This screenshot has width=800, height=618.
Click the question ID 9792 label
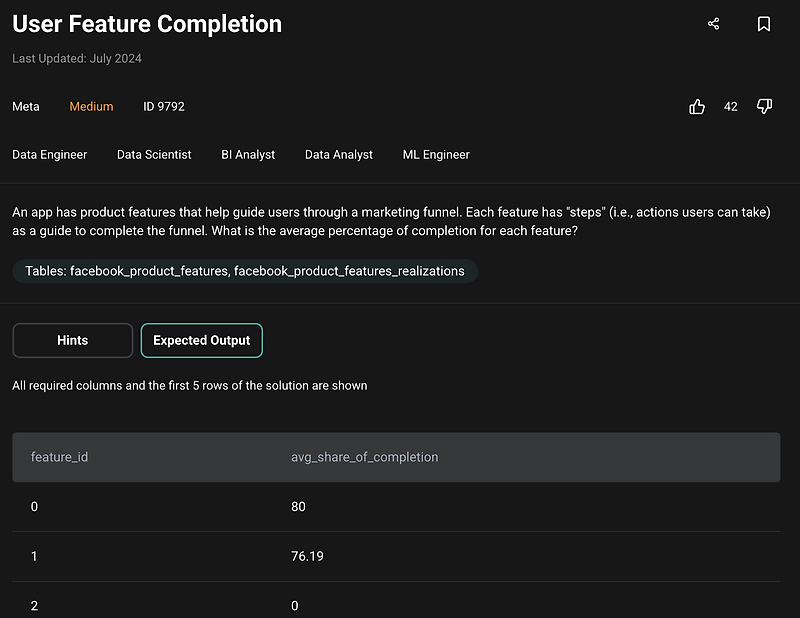[163, 106]
